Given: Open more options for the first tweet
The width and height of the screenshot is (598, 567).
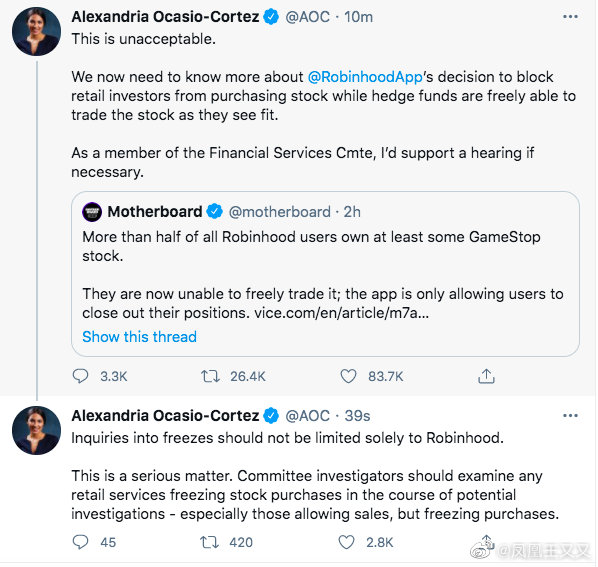Looking at the screenshot, I should tap(570, 17).
